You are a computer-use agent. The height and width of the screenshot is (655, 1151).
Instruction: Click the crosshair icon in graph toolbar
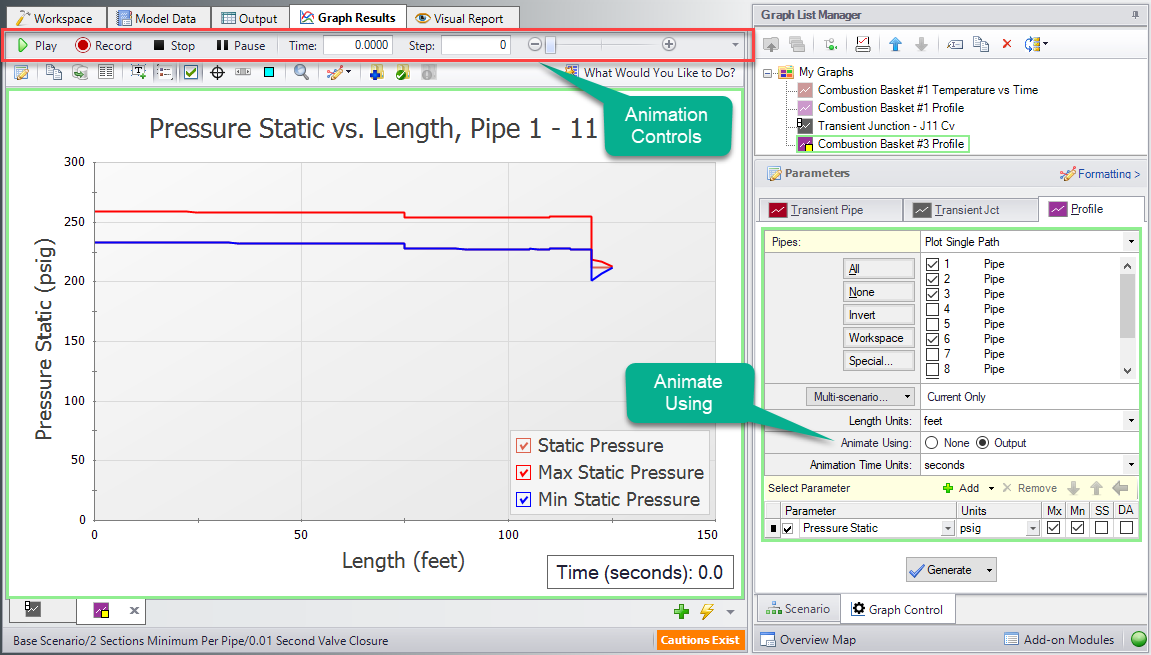pos(216,72)
